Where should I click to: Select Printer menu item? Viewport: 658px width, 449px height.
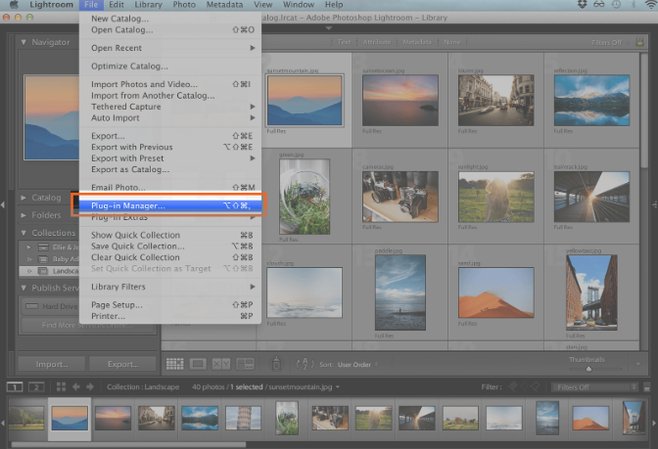tap(170, 316)
